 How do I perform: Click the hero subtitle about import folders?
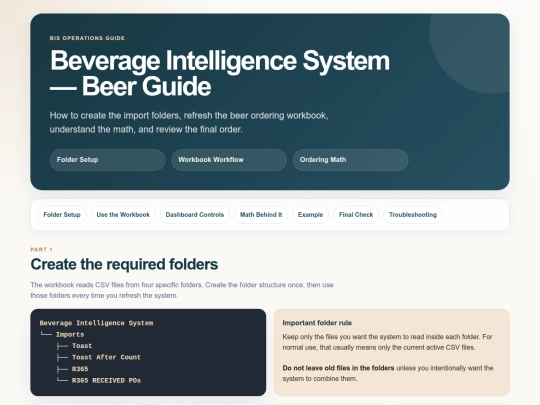click(189, 122)
